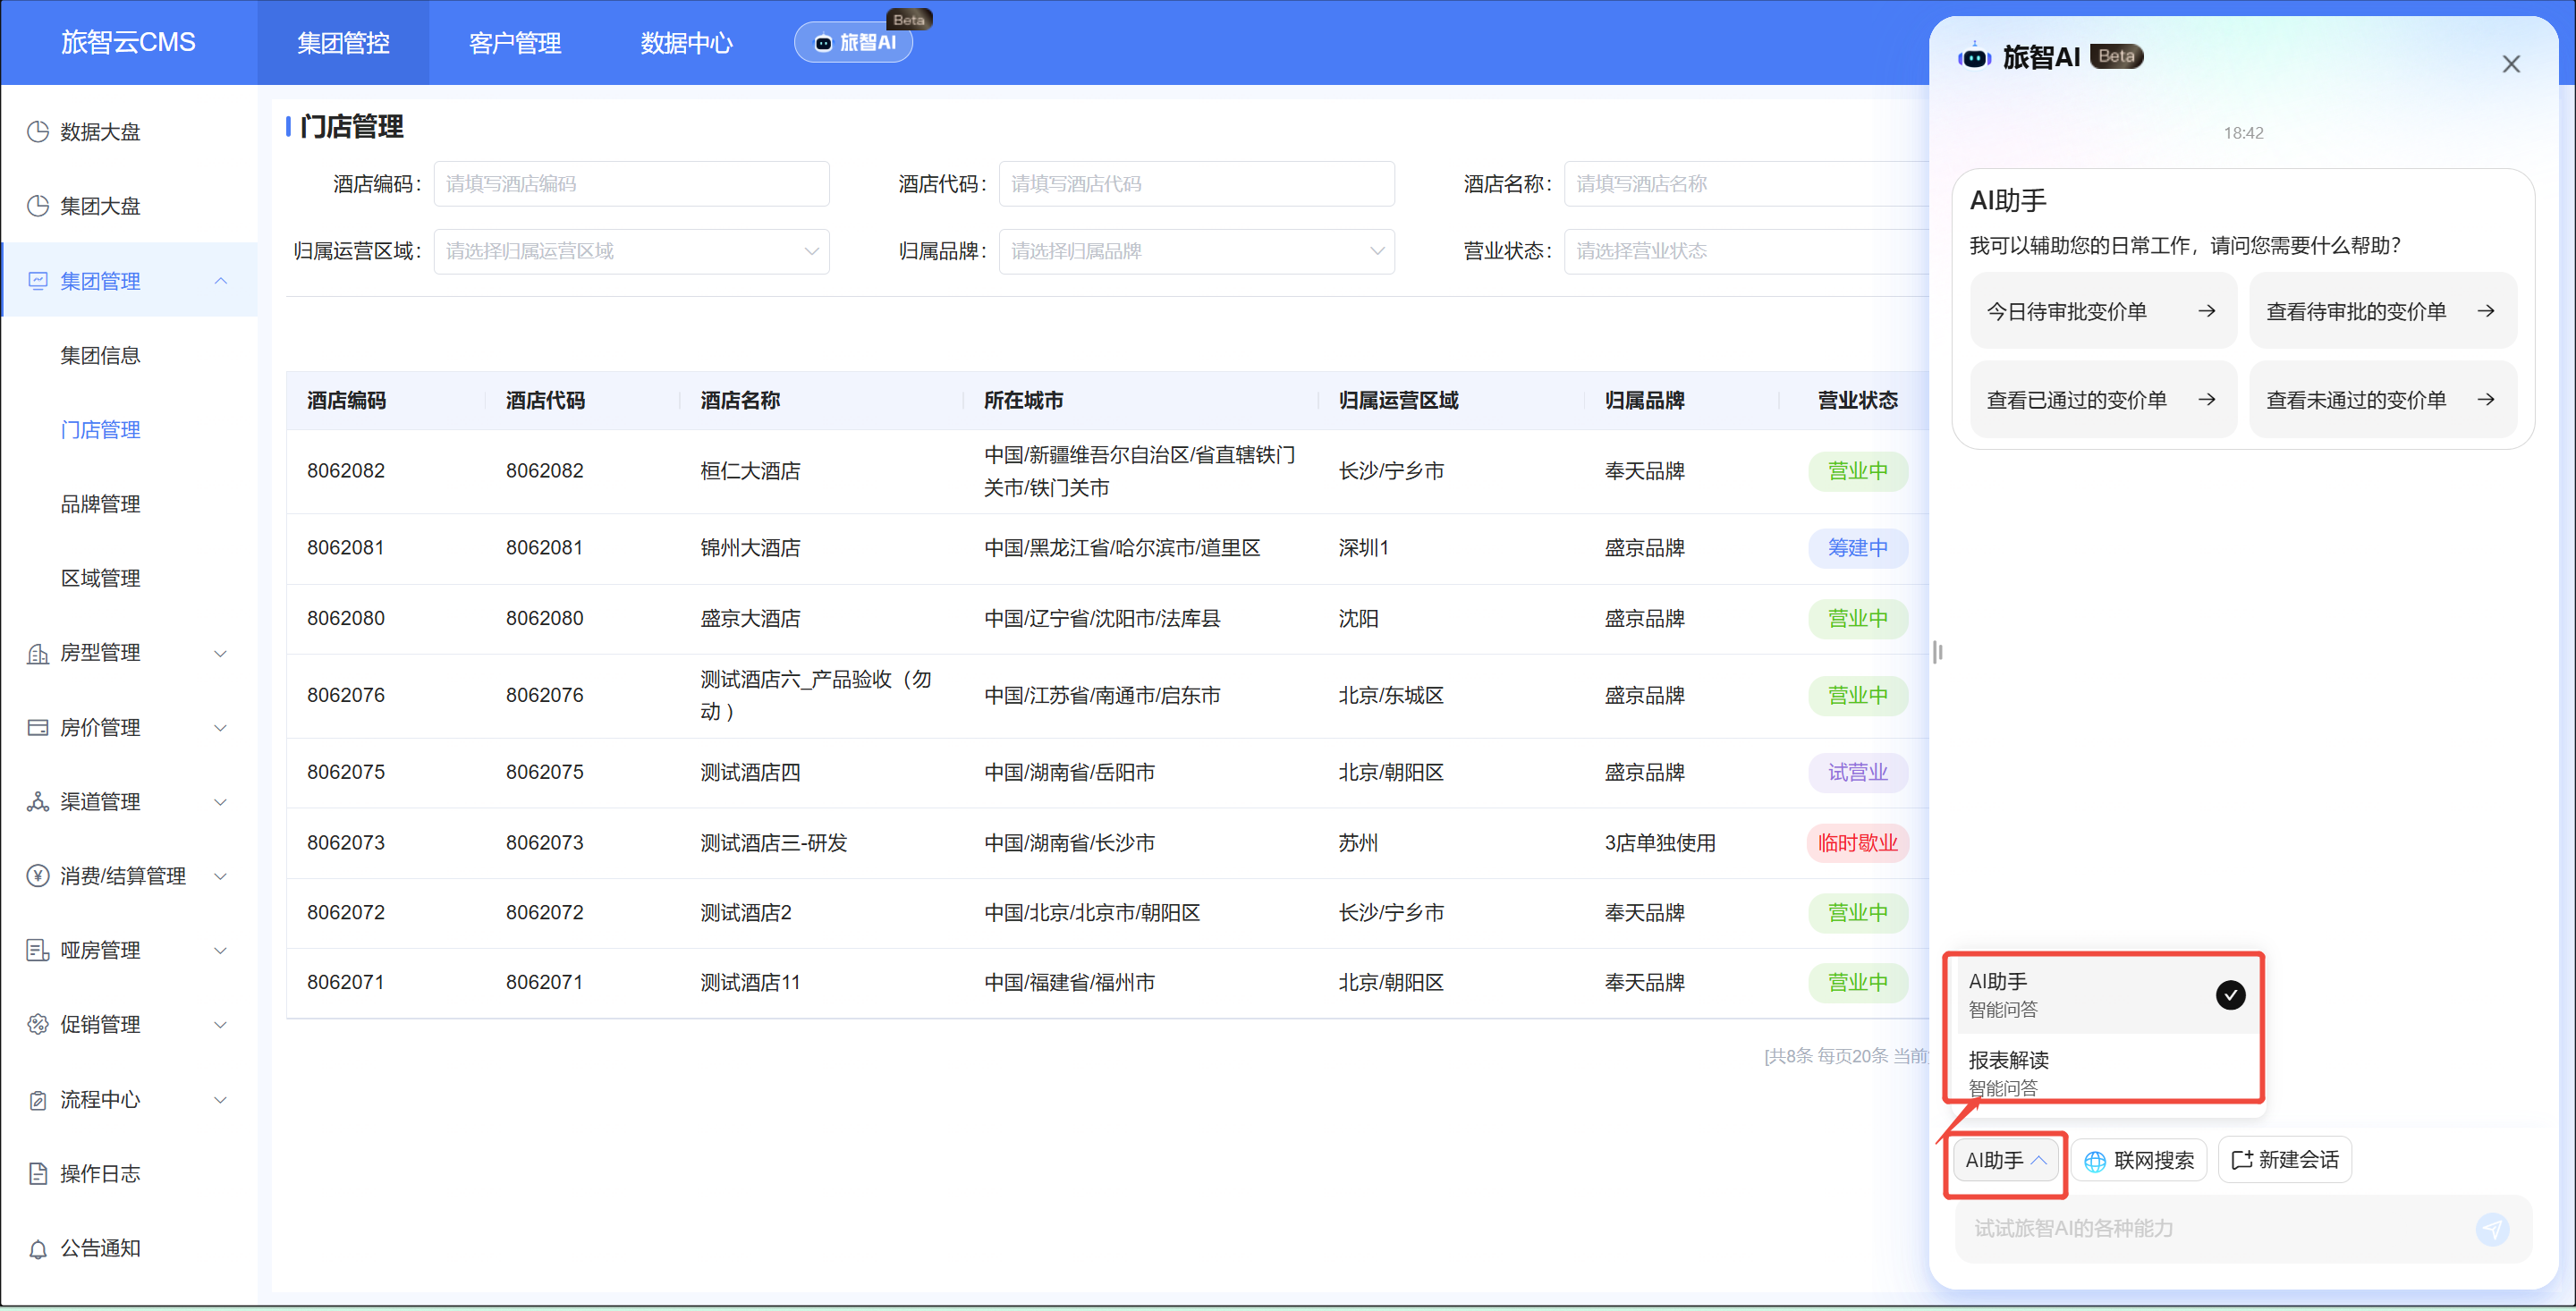Click 筹建中 status tag for 锦州大酒店

pos(1857,548)
